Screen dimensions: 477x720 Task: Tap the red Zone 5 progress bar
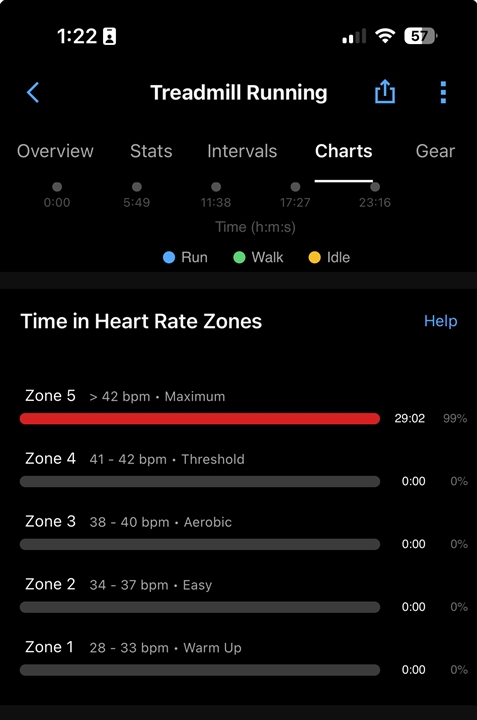coord(200,418)
